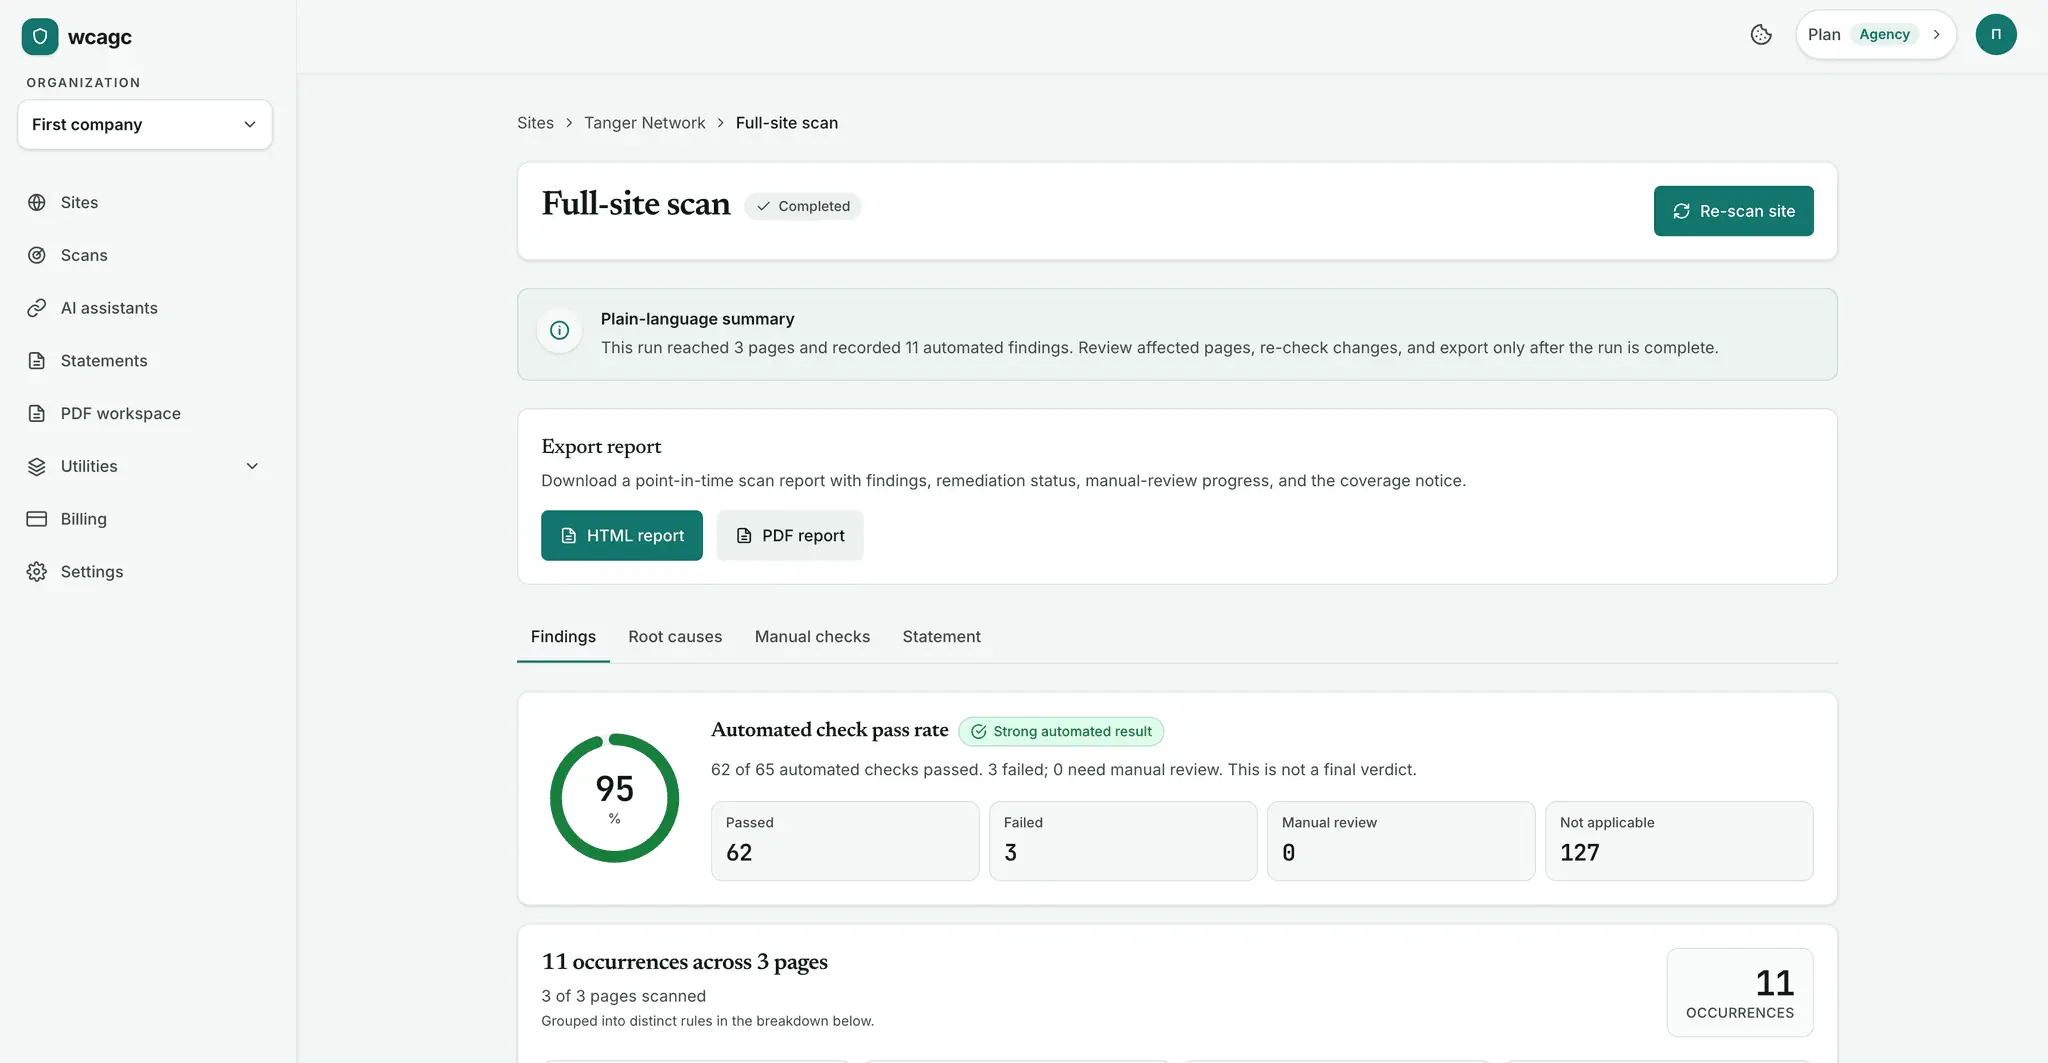Open the Statement tab

[x=941, y=637]
